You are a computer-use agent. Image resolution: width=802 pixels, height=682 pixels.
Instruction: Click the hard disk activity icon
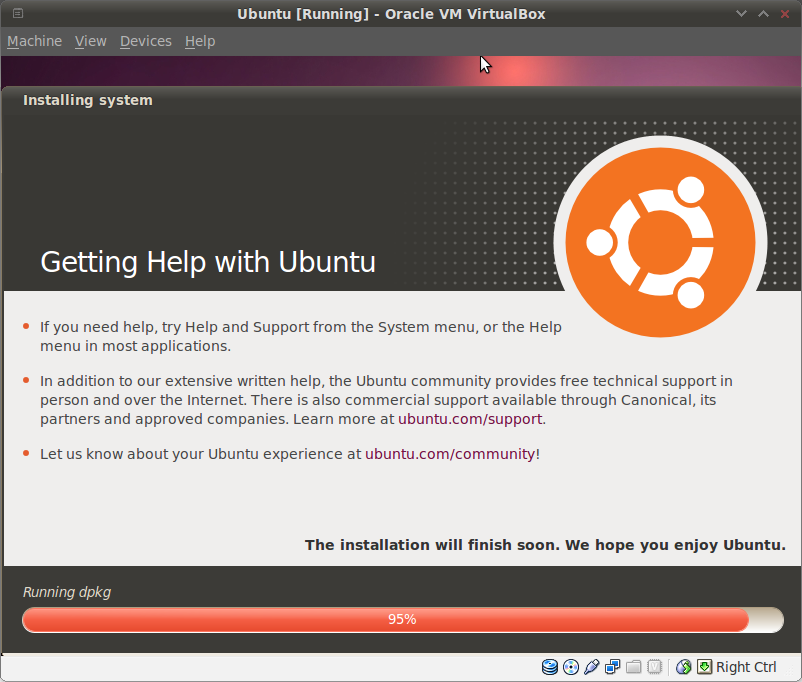[x=550, y=667]
